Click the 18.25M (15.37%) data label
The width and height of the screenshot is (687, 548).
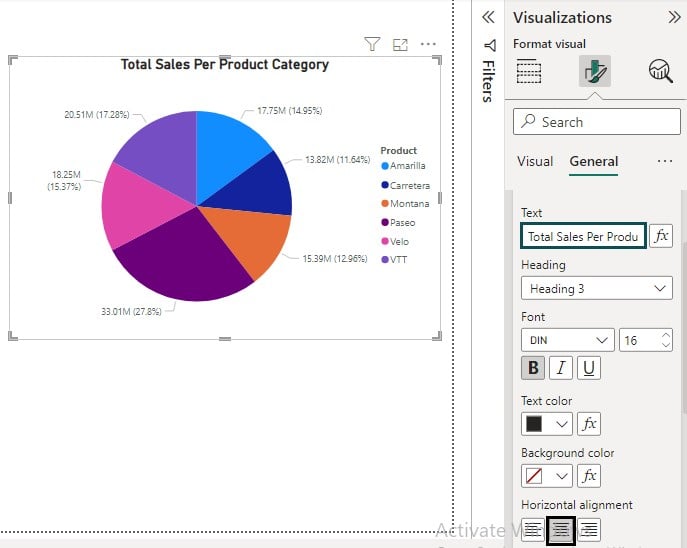pos(64,180)
